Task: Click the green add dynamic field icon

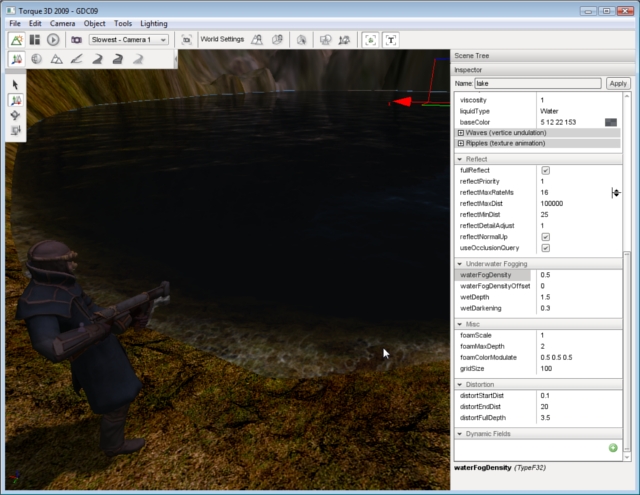Action: [x=613, y=447]
